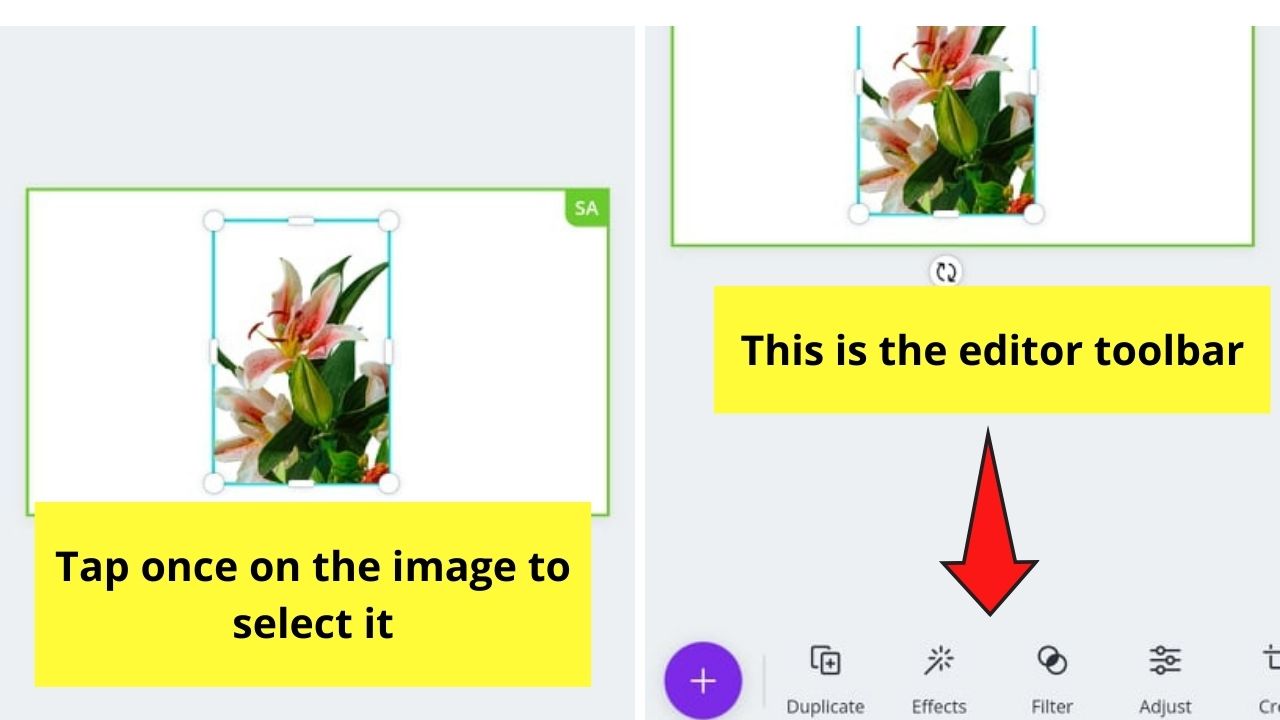Click the bottom-left corner handle of the right lily image
This screenshot has width=1280, height=720.
(x=858, y=213)
